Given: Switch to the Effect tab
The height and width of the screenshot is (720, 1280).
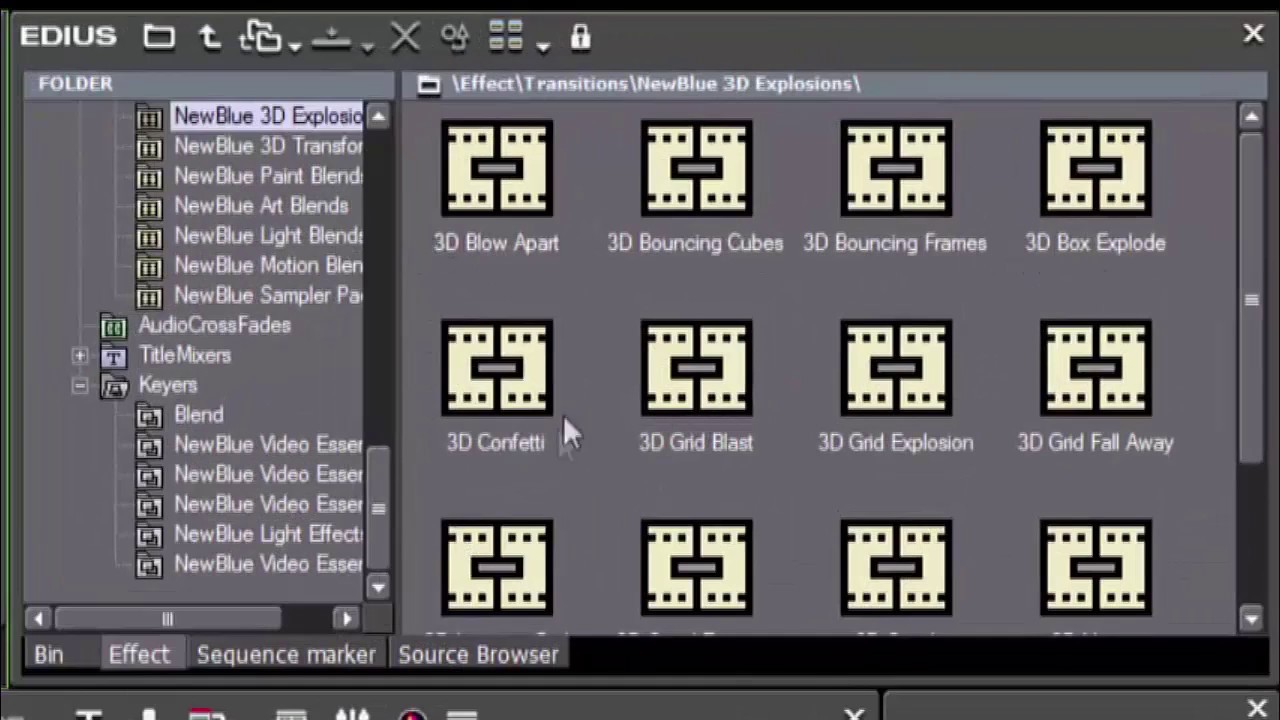Looking at the screenshot, I should (139, 655).
